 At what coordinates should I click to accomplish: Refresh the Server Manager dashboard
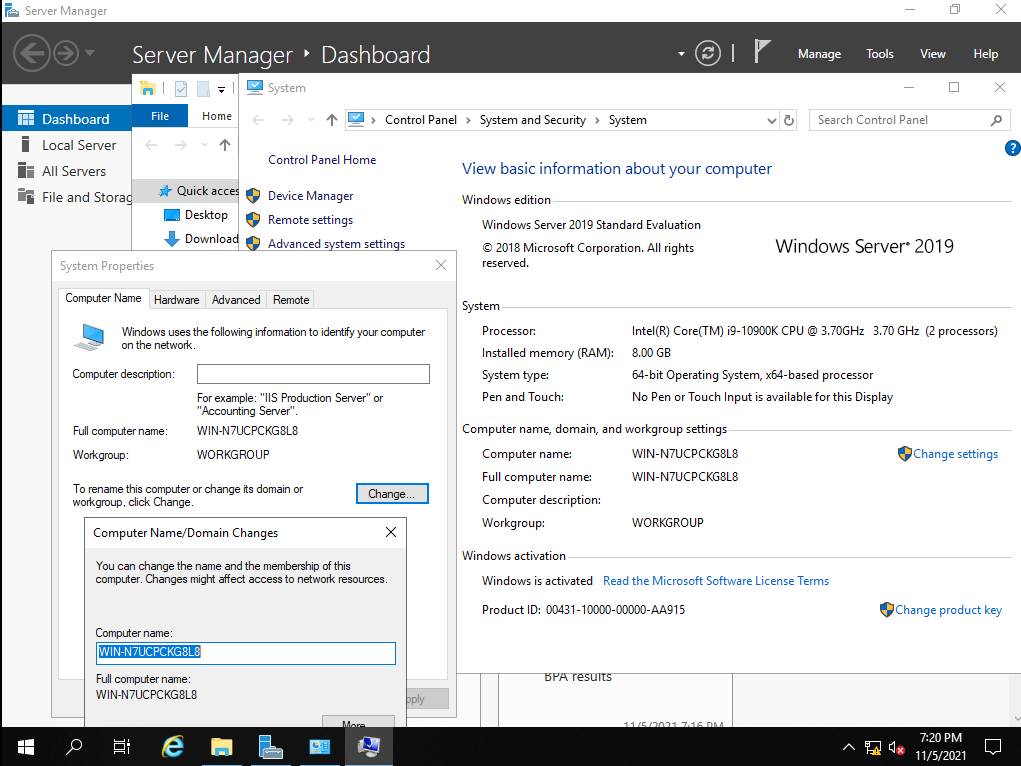tap(708, 53)
